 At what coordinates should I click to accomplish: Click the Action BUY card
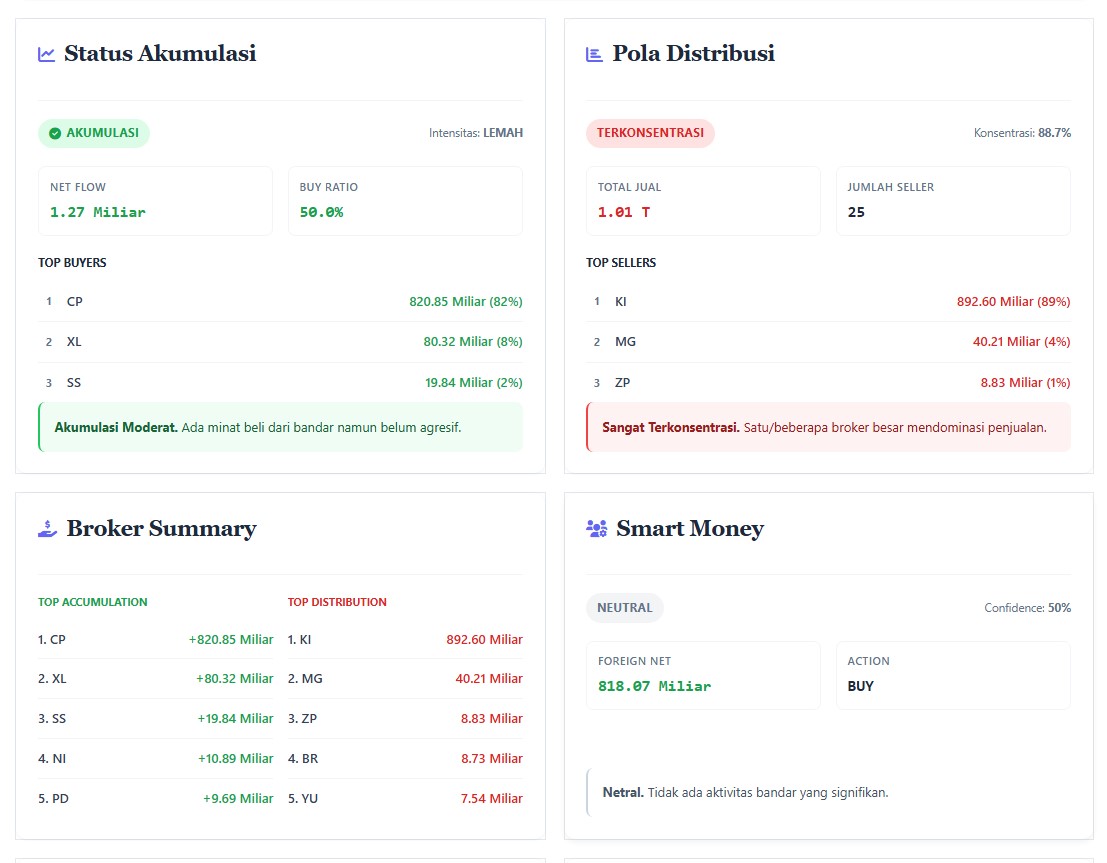point(953,675)
